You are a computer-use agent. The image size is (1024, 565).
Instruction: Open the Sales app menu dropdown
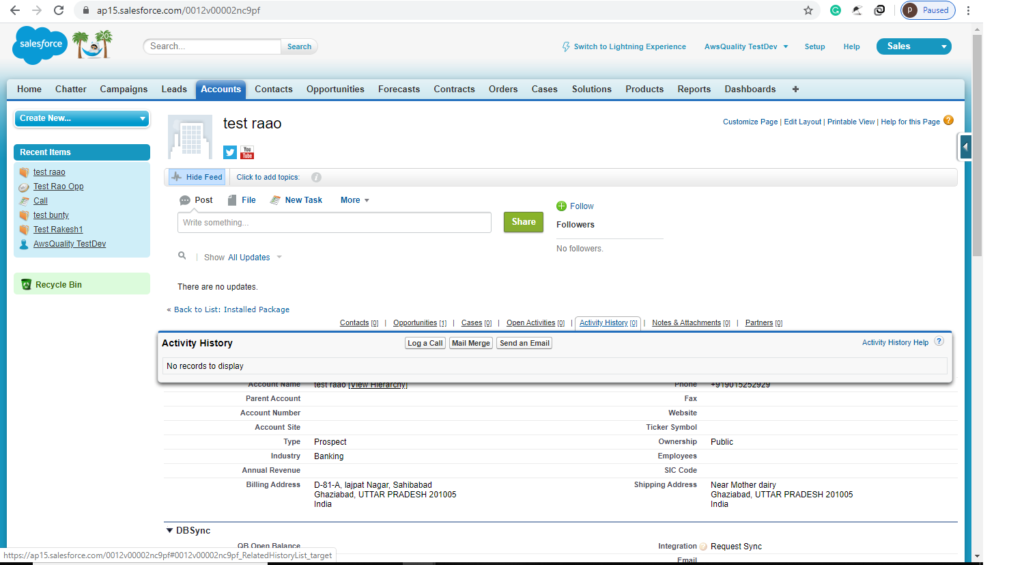tap(913, 46)
